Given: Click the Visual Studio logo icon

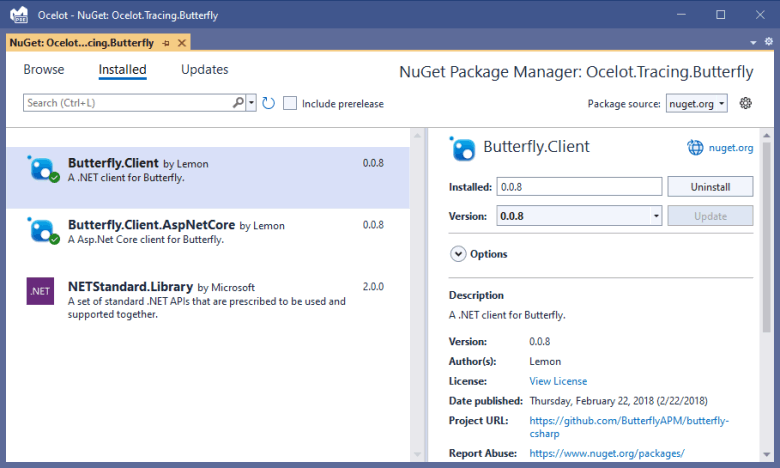Looking at the screenshot, I should click(x=17, y=15).
